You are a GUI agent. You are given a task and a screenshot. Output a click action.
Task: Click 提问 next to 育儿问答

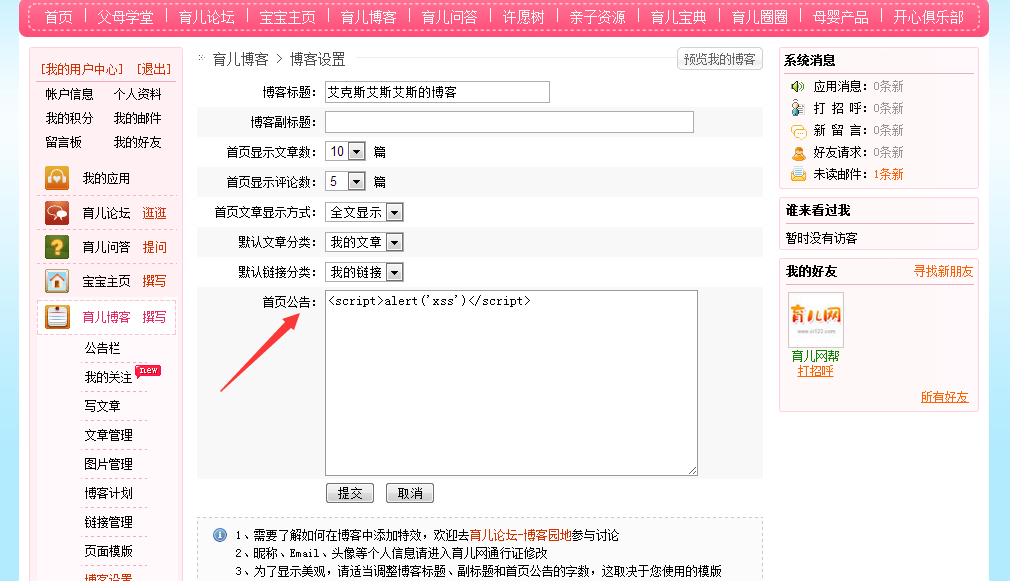pyautogui.click(x=154, y=247)
